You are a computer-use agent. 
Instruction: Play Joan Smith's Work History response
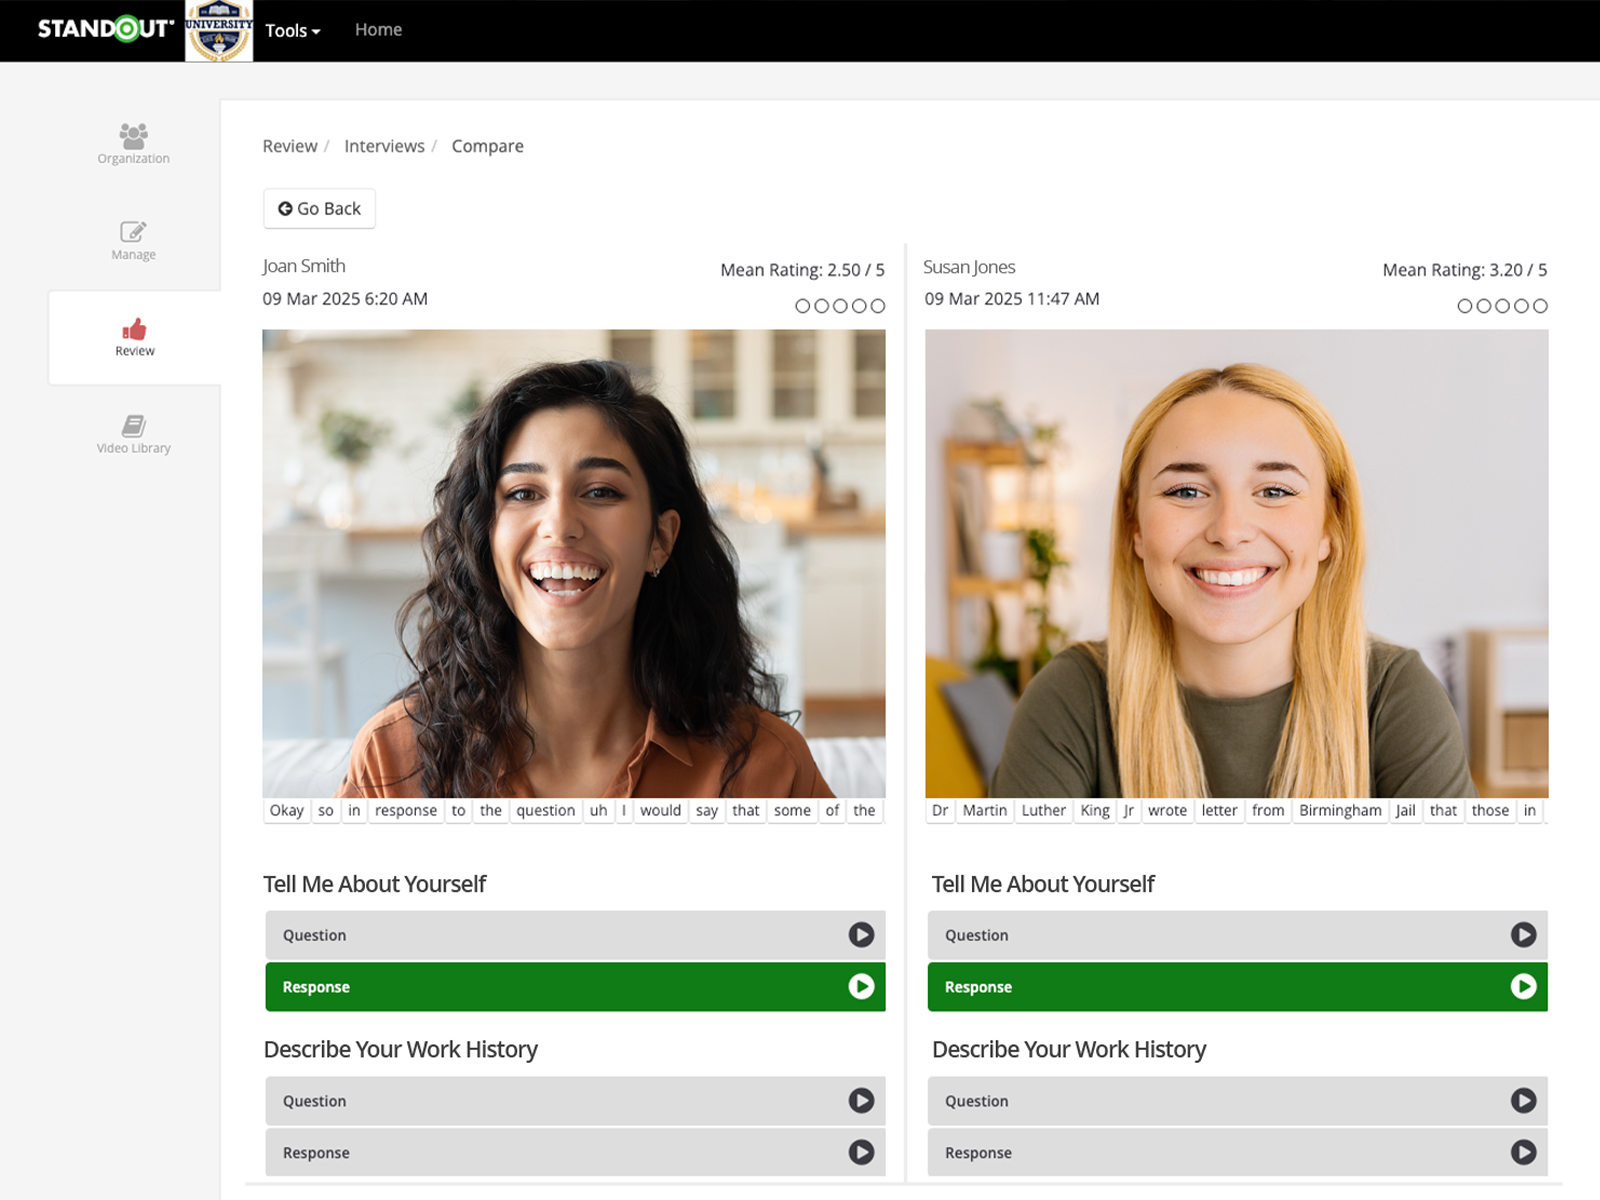860,1152
